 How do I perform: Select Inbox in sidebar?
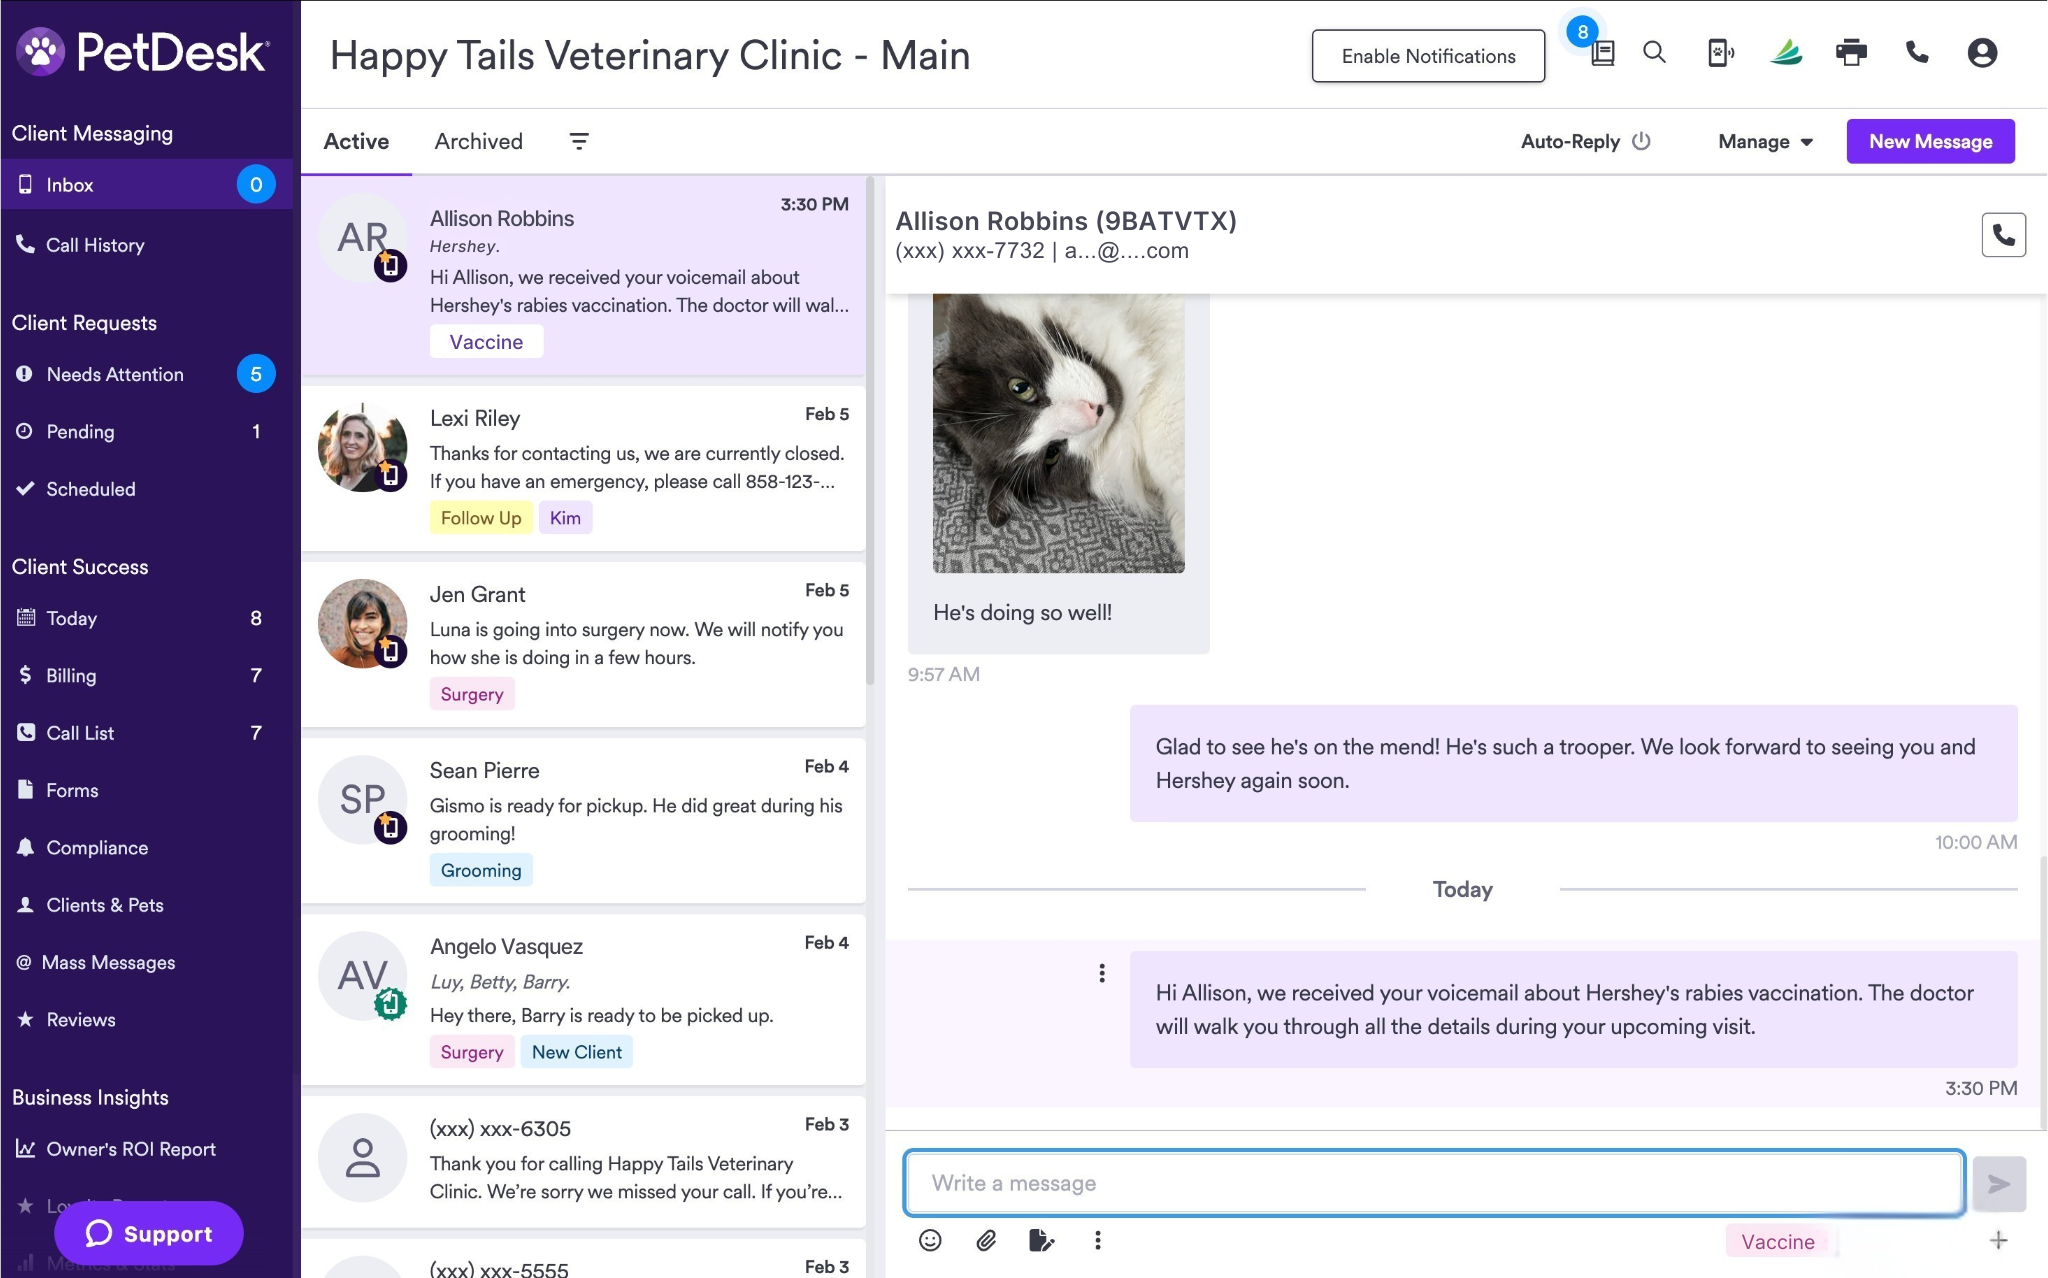[146, 185]
